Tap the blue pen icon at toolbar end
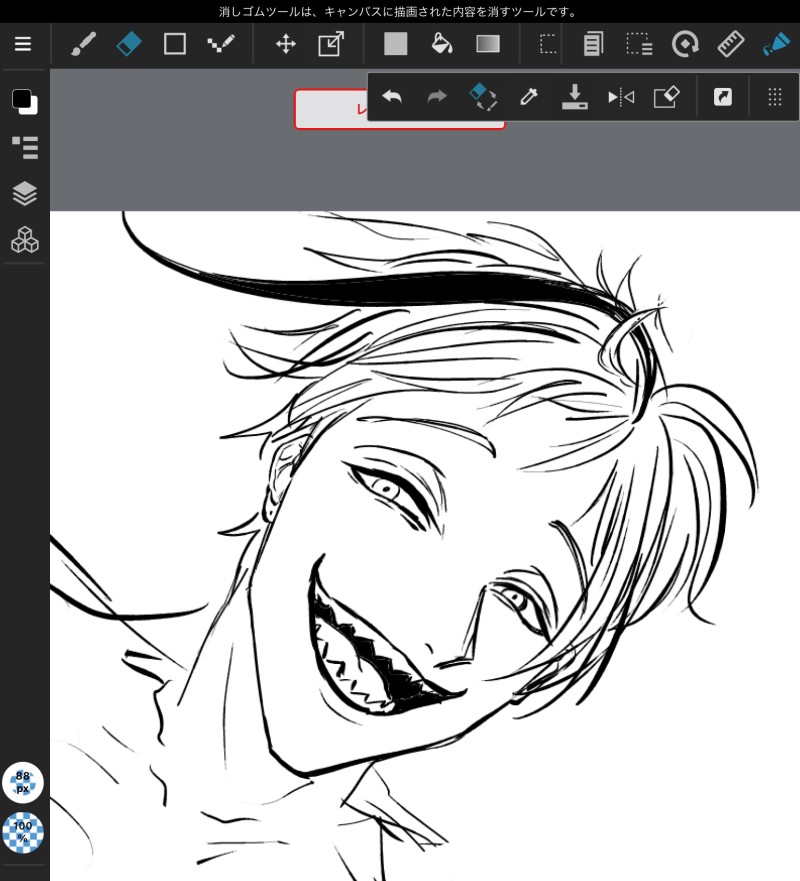 pyautogui.click(x=776, y=44)
